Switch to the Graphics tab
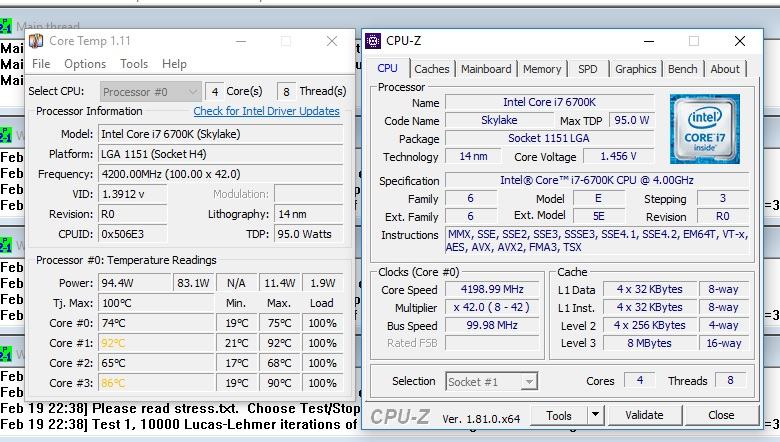The image size is (780, 442). click(635, 69)
